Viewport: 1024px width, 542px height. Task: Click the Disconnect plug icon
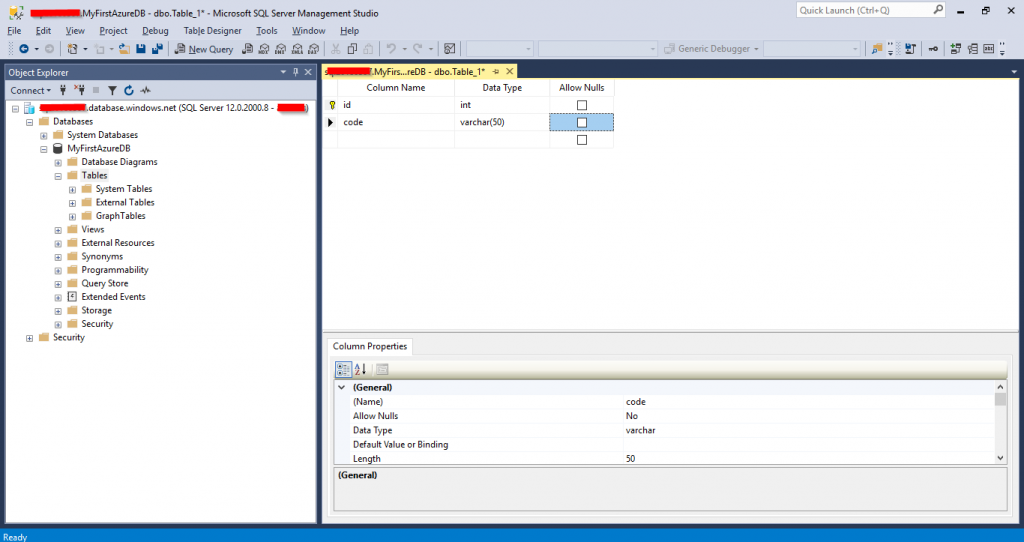[79, 90]
